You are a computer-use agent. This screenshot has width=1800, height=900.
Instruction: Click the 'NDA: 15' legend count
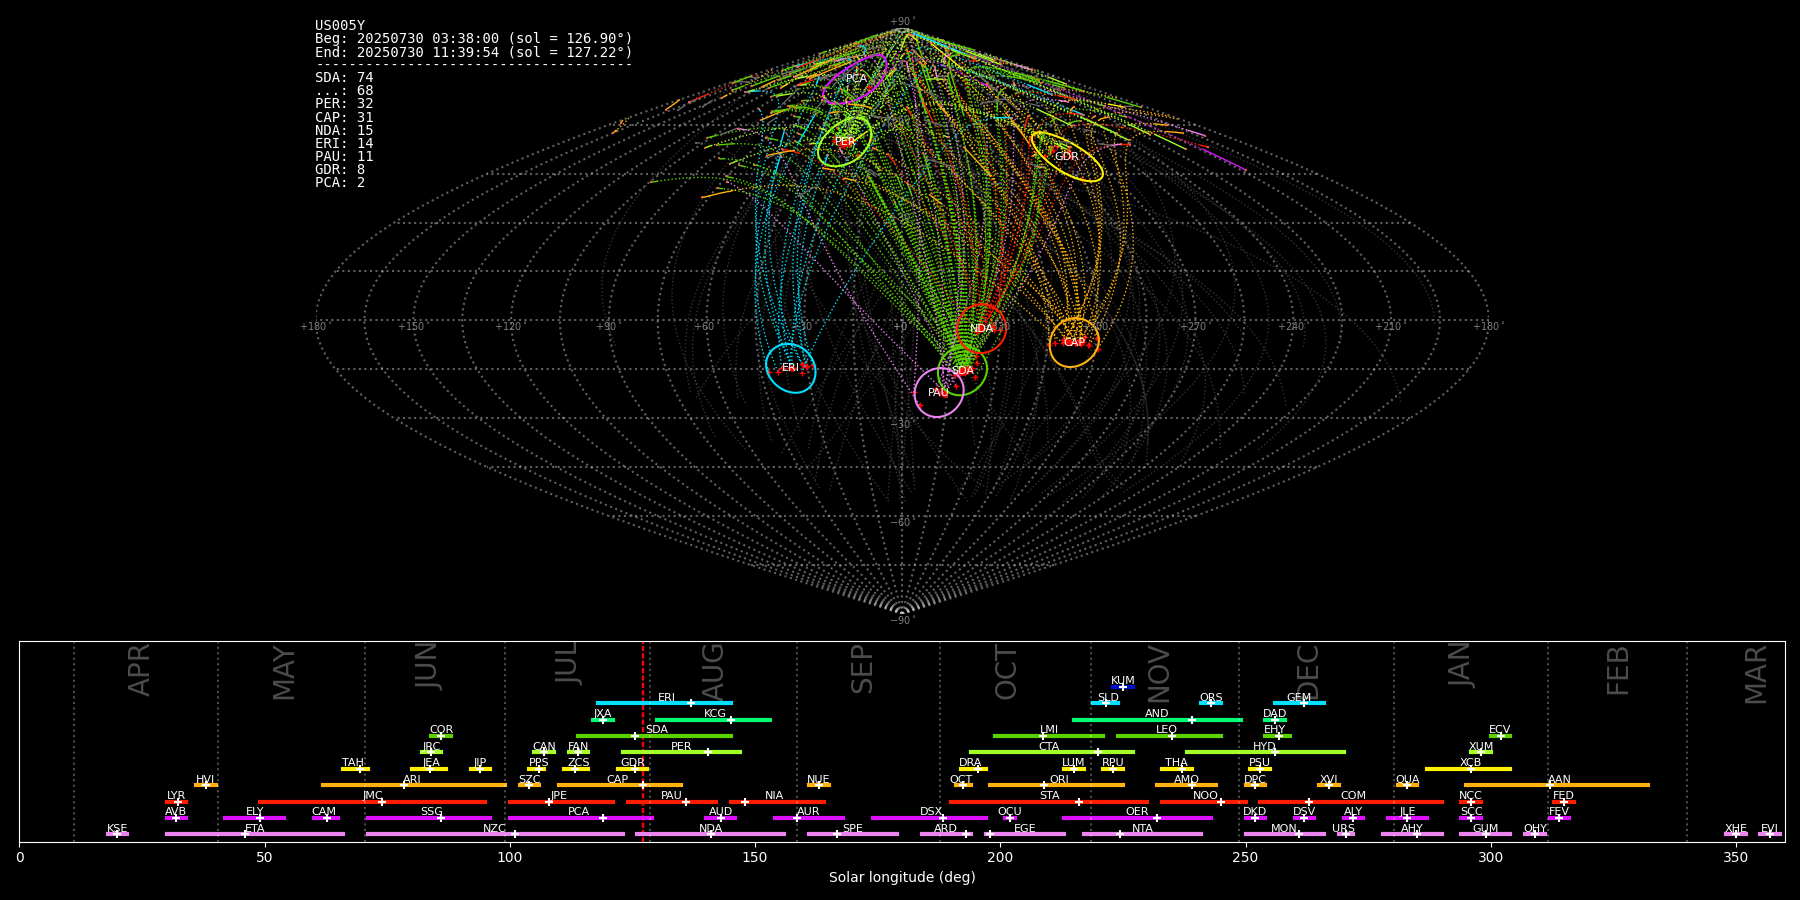pyautogui.click(x=344, y=130)
